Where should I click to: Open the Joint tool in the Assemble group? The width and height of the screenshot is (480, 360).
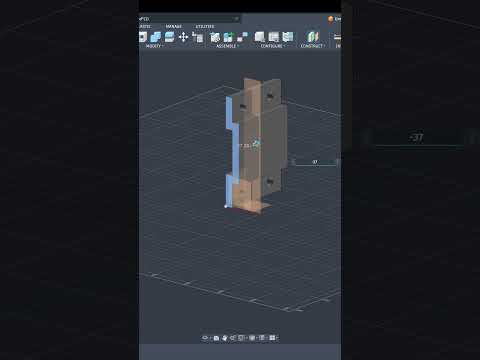215,37
